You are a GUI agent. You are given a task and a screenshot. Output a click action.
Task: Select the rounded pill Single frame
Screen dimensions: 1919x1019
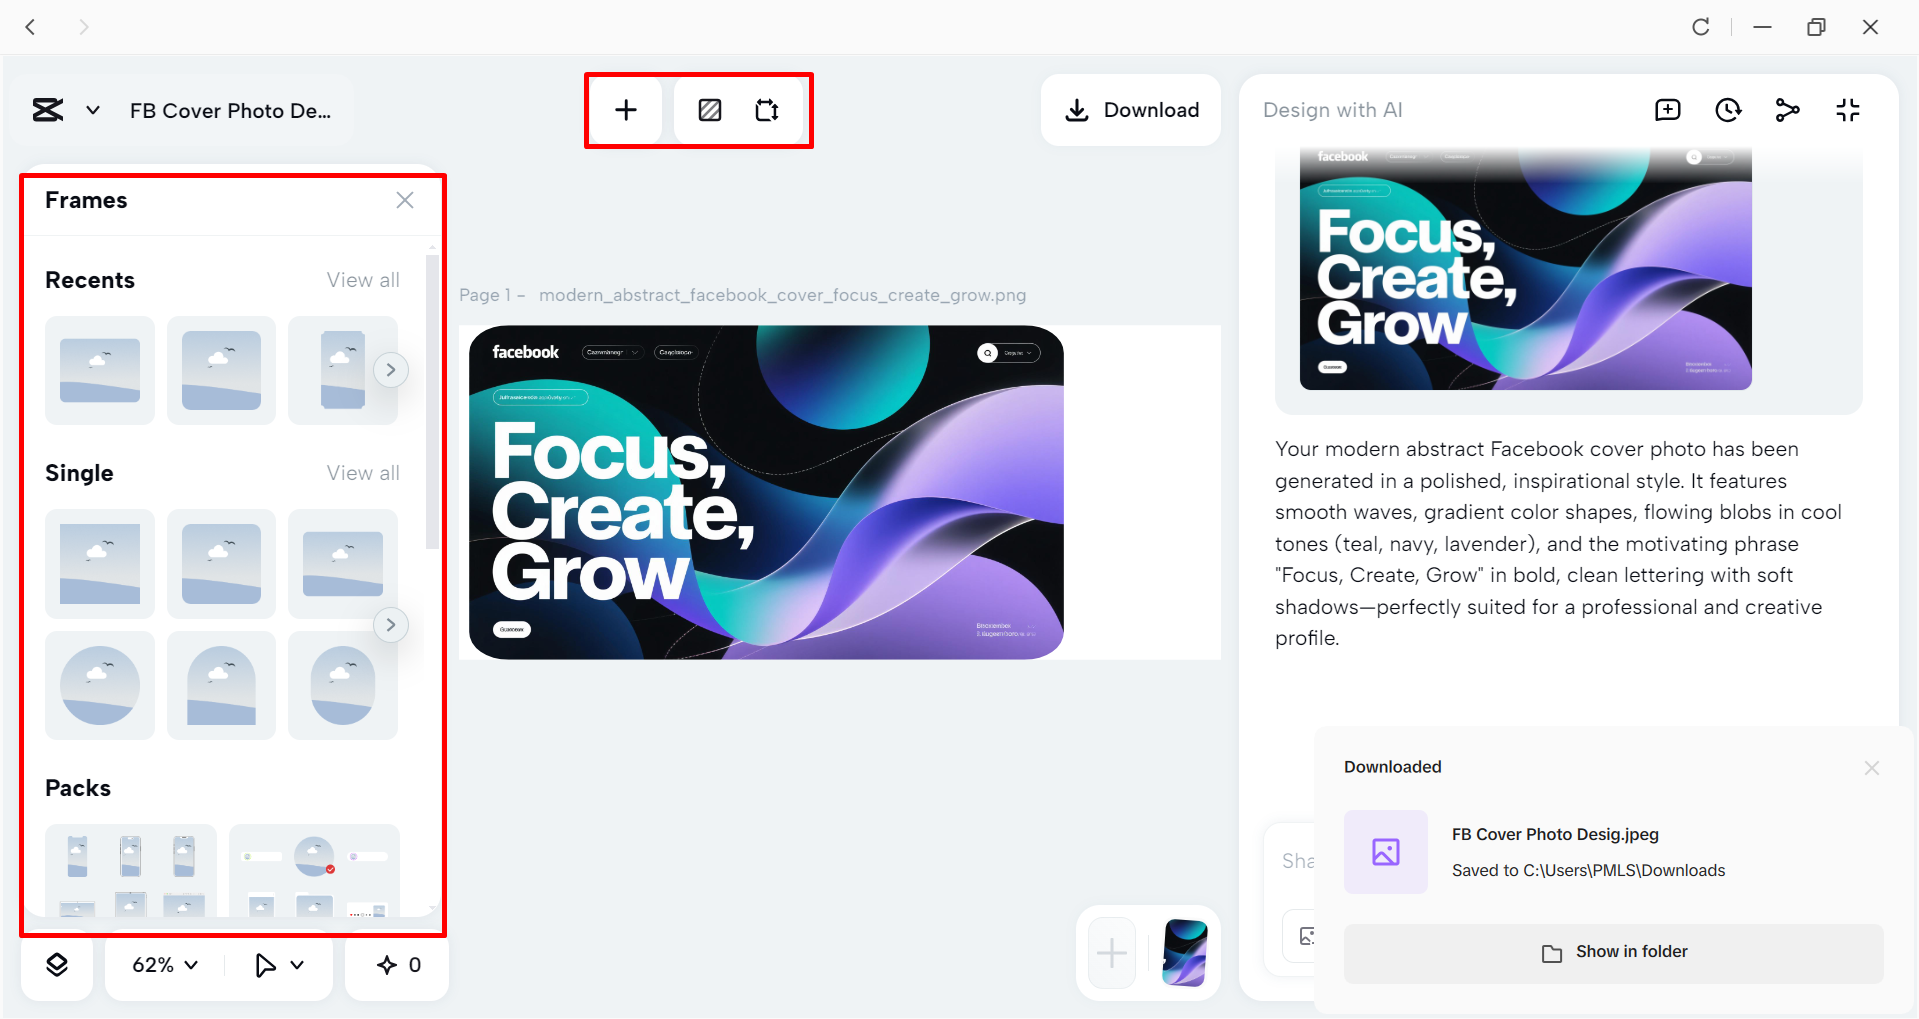click(x=343, y=685)
